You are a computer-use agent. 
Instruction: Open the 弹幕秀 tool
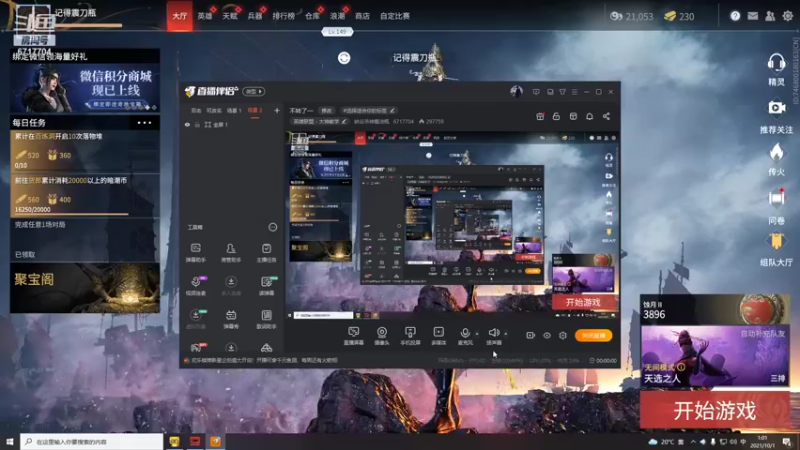[x=231, y=319]
